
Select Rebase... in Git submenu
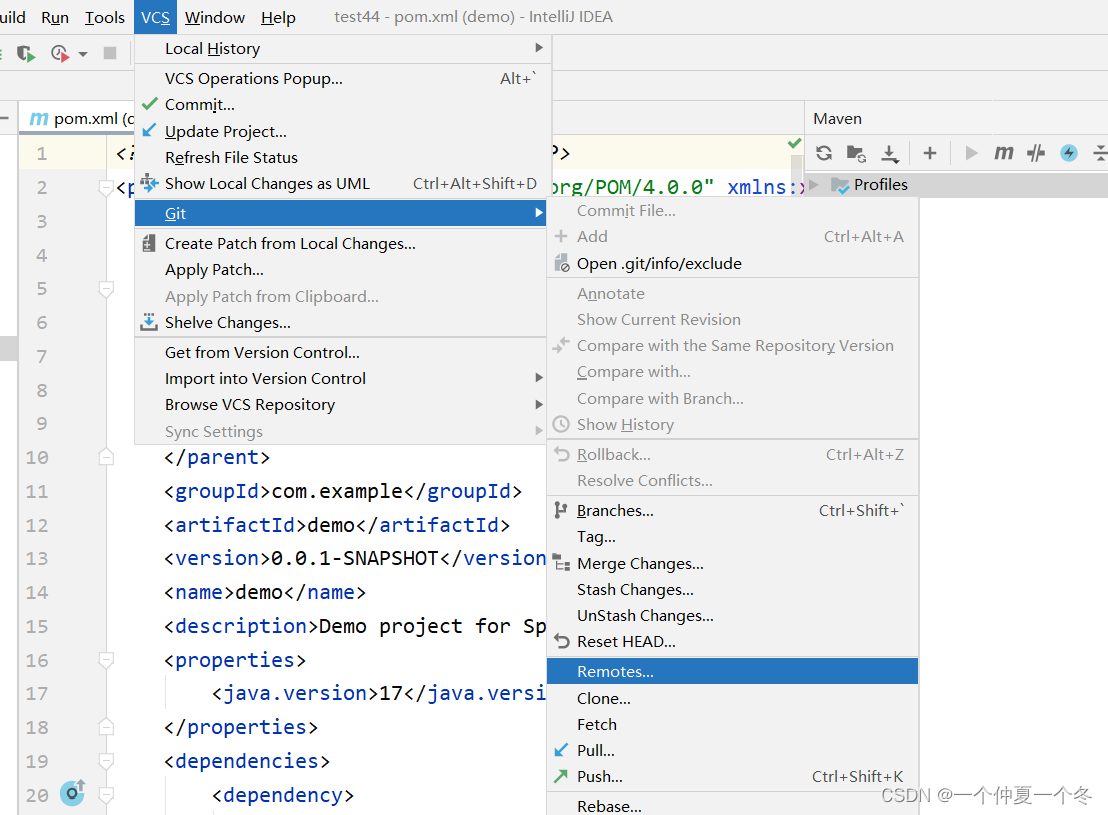coord(733,806)
